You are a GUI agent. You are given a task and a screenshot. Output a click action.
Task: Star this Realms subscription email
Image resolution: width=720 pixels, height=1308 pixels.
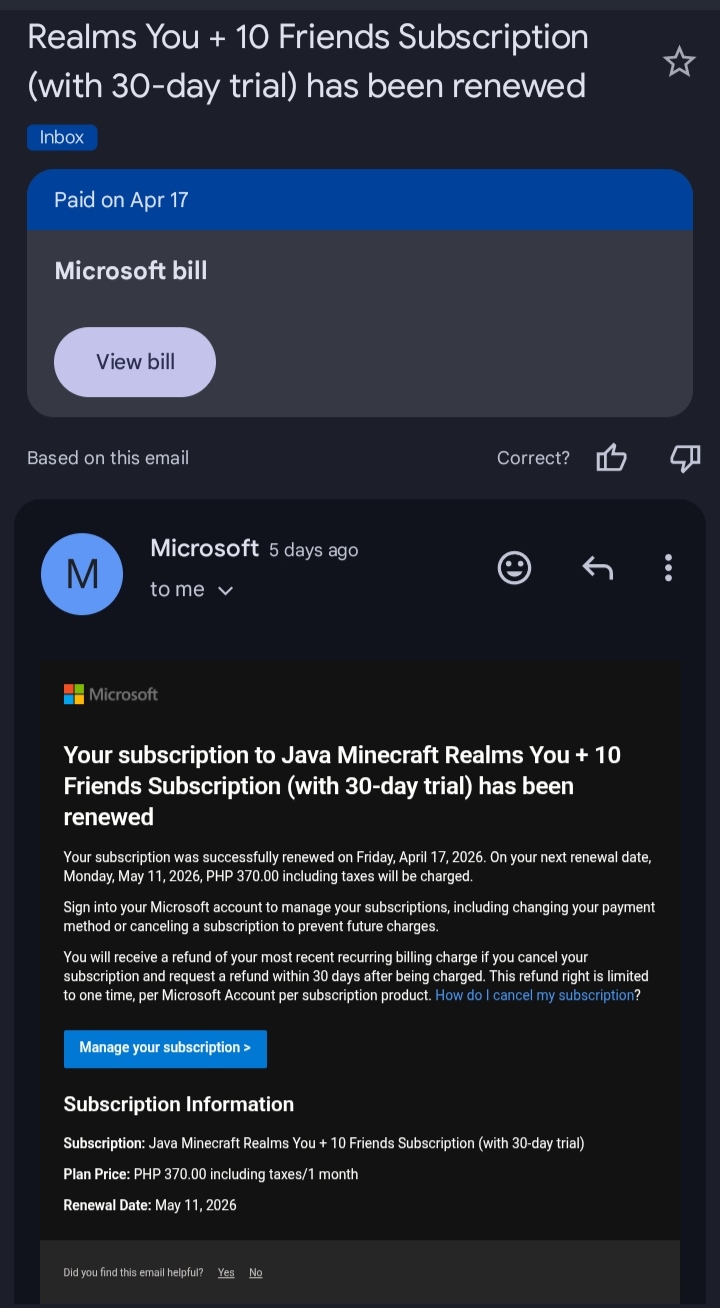click(x=679, y=63)
